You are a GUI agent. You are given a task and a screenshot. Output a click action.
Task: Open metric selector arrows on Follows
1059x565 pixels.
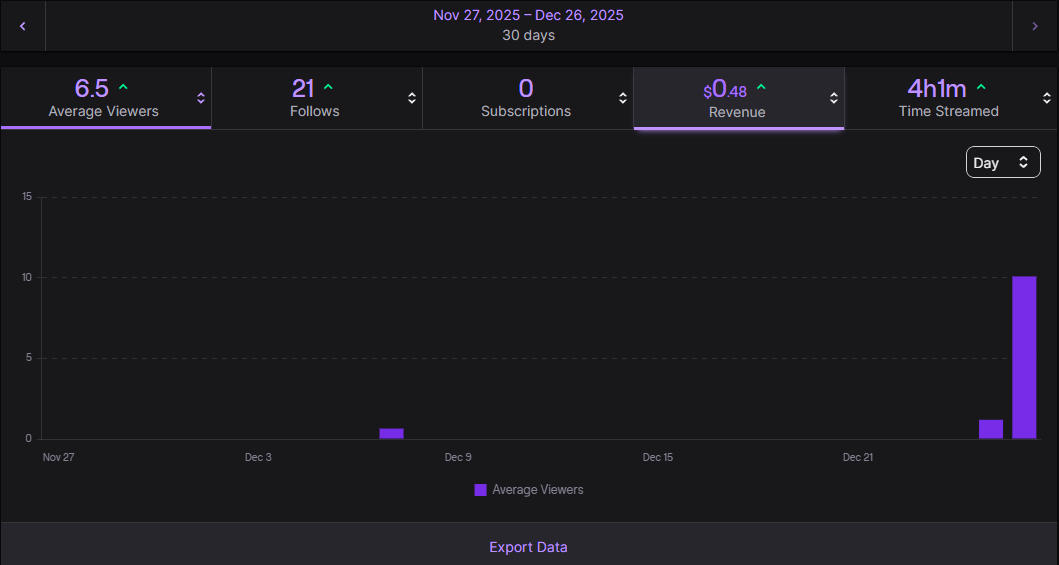[x=412, y=98]
